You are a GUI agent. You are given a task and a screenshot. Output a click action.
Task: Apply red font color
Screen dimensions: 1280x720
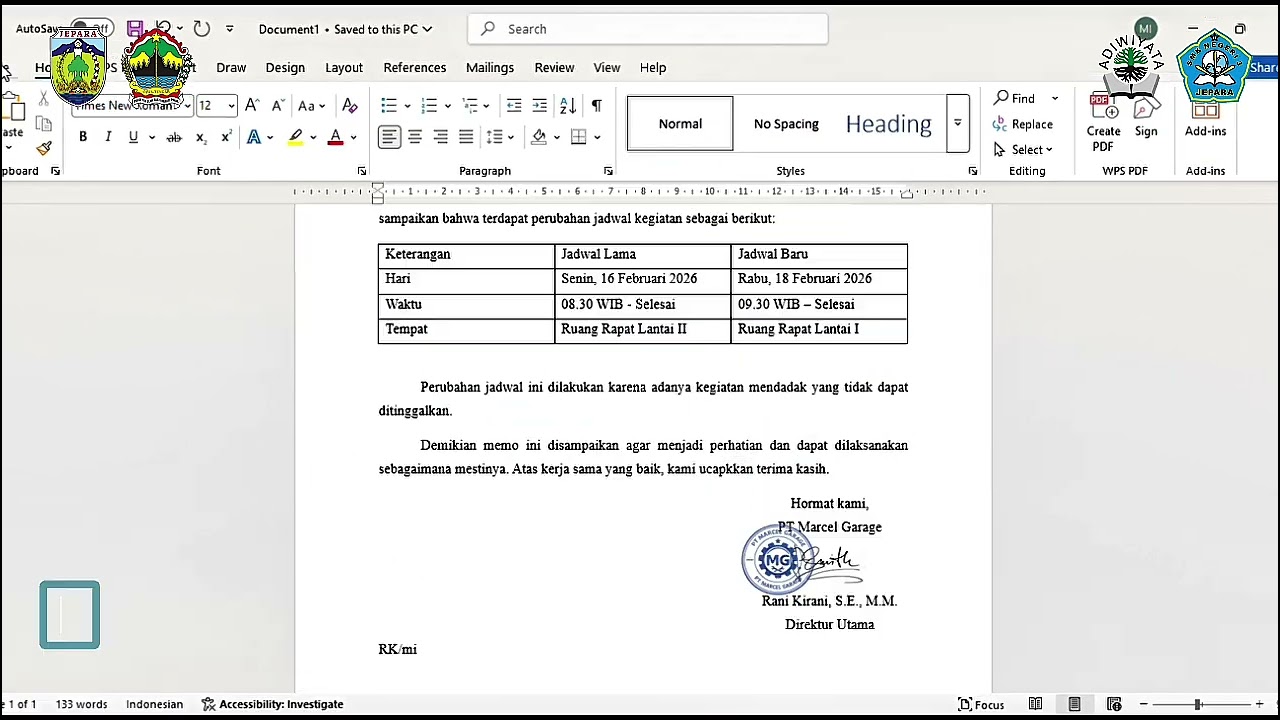[x=335, y=137]
